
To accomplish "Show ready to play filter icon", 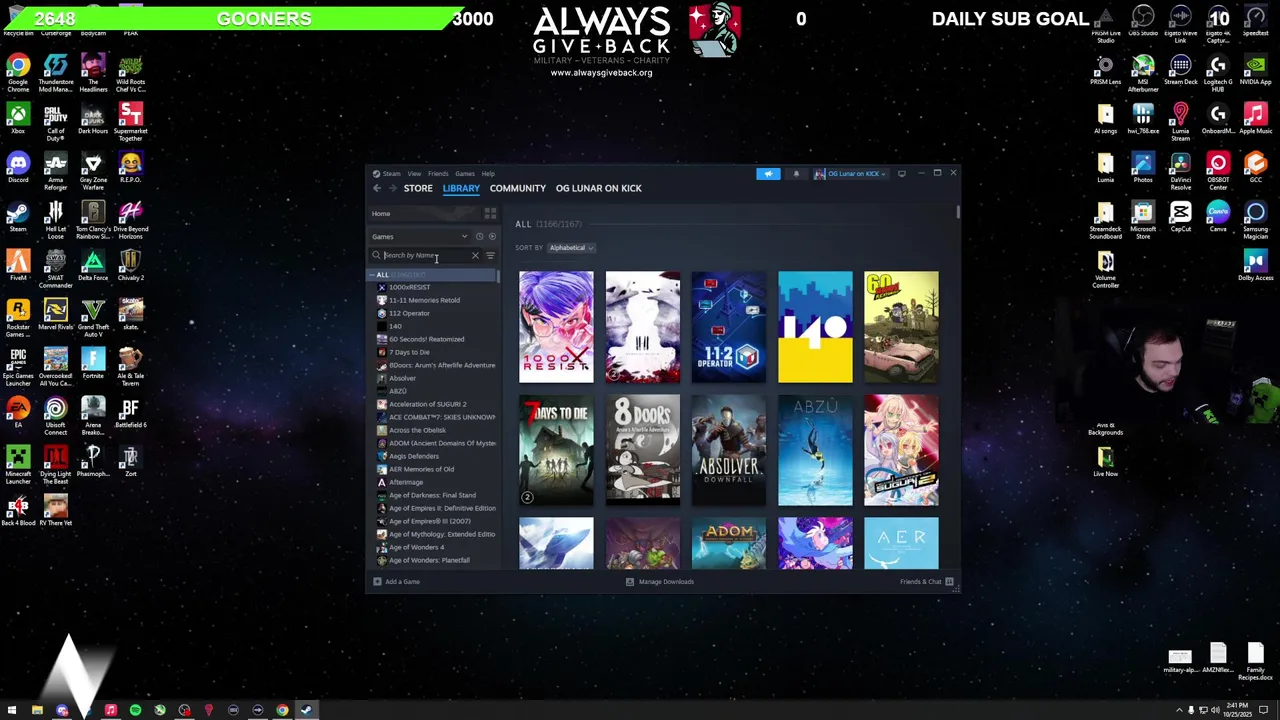I will click(491, 237).
